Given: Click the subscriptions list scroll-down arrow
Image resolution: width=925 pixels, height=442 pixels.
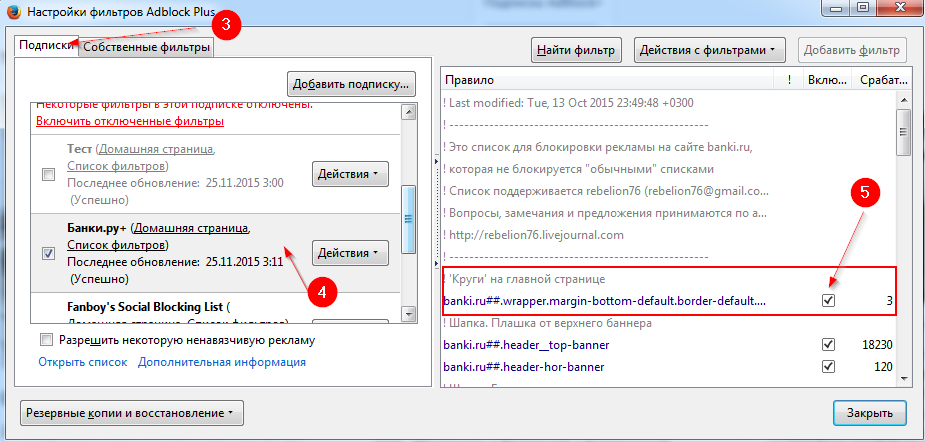Looking at the screenshot, I should click(x=408, y=313).
